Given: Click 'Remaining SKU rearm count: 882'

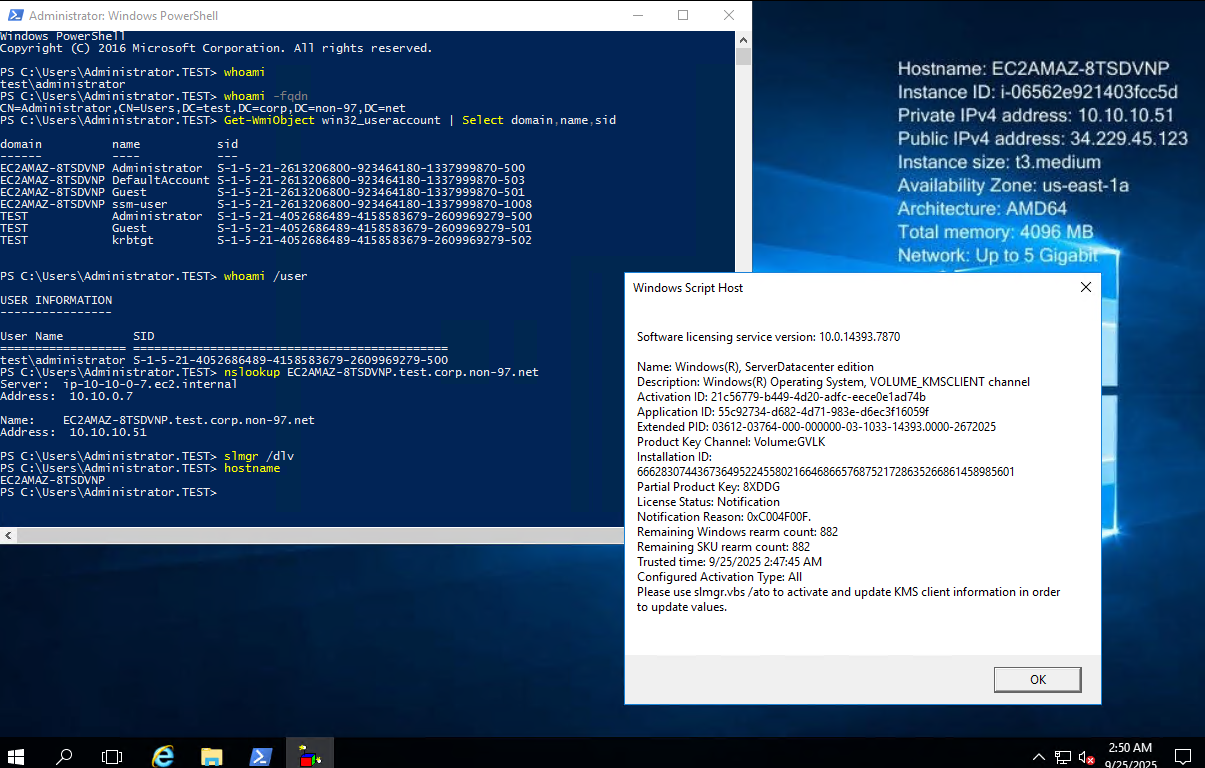Looking at the screenshot, I should [723, 547].
